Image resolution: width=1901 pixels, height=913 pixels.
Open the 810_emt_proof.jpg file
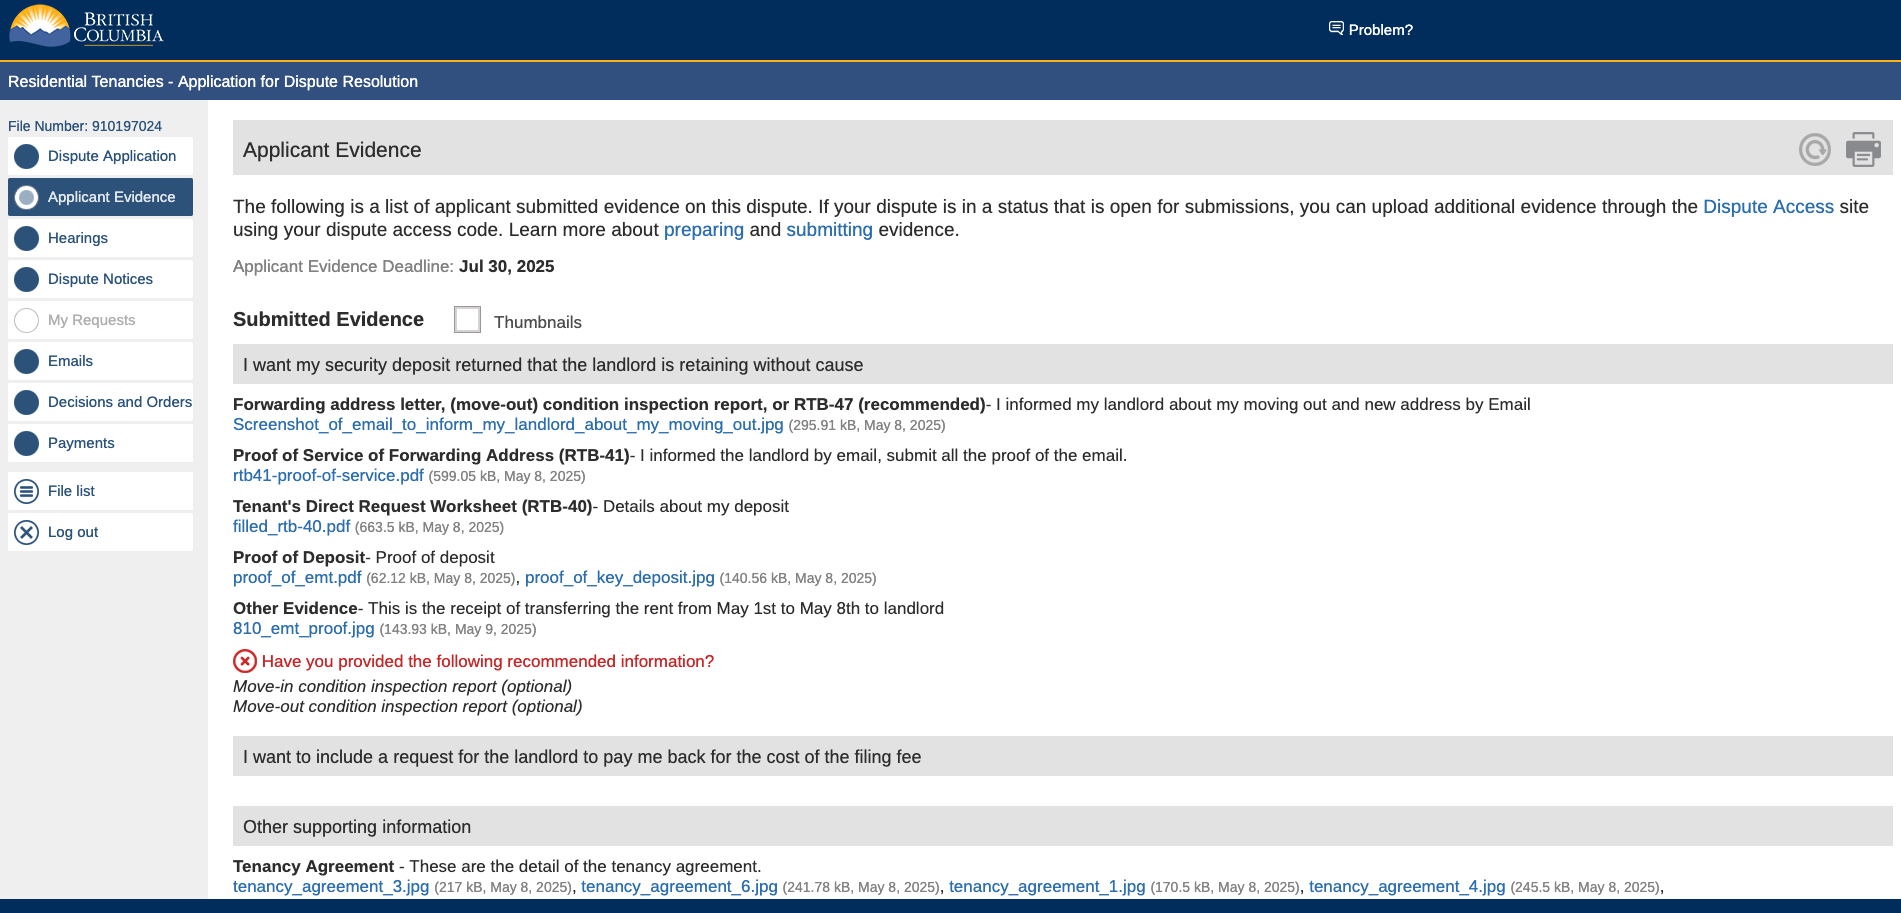[x=303, y=629]
